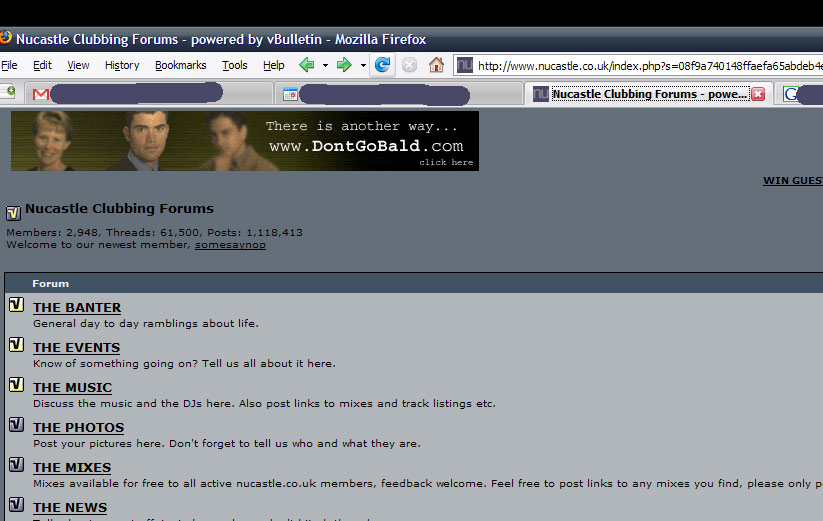Go to the Home page icon
This screenshot has width=823, height=521.
[436, 65]
